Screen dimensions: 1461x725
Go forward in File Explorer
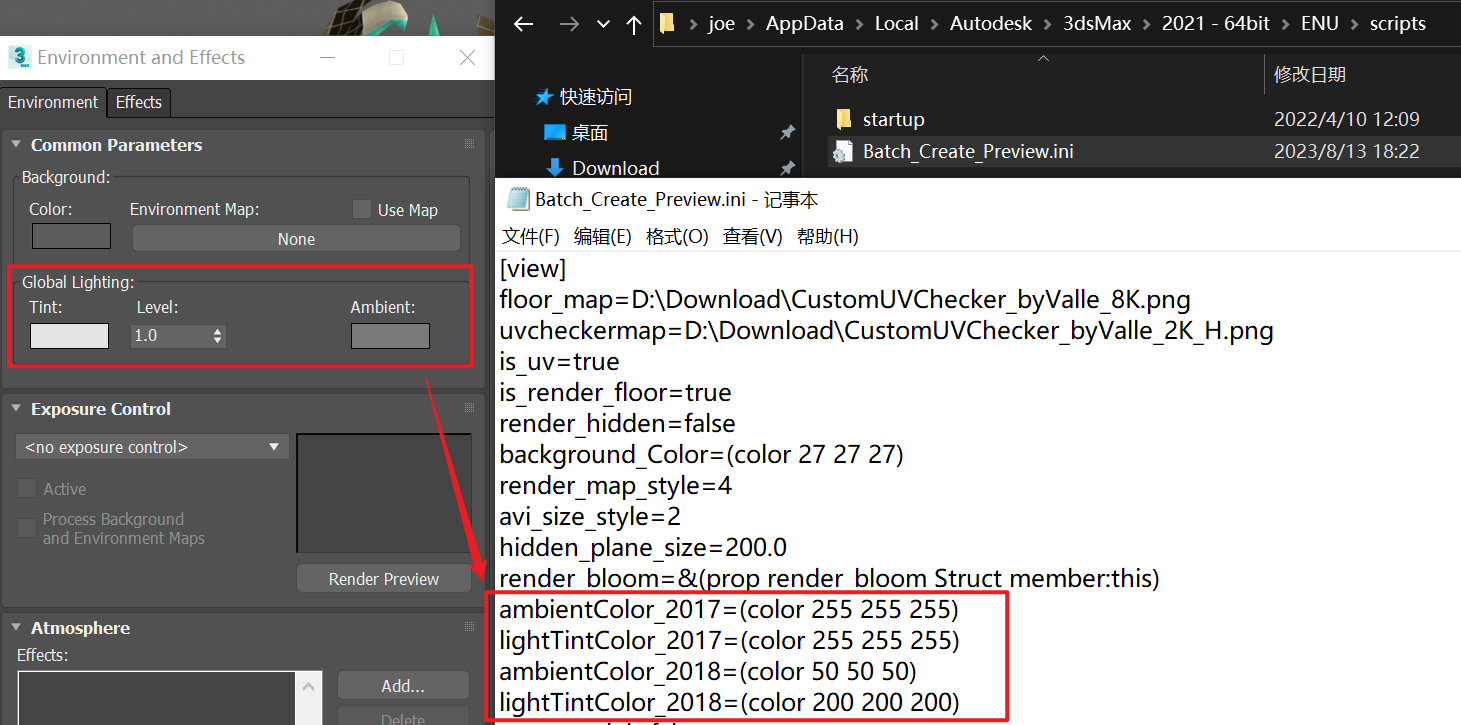[x=569, y=24]
